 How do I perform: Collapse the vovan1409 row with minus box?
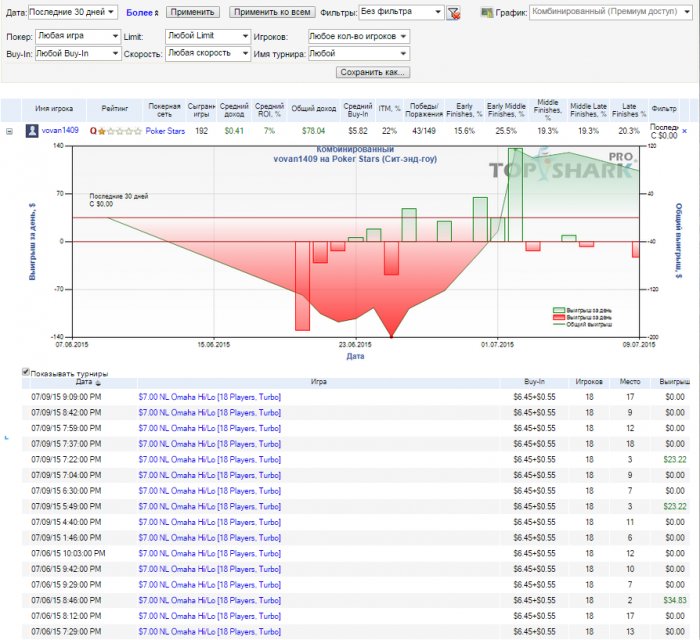pos(9,131)
